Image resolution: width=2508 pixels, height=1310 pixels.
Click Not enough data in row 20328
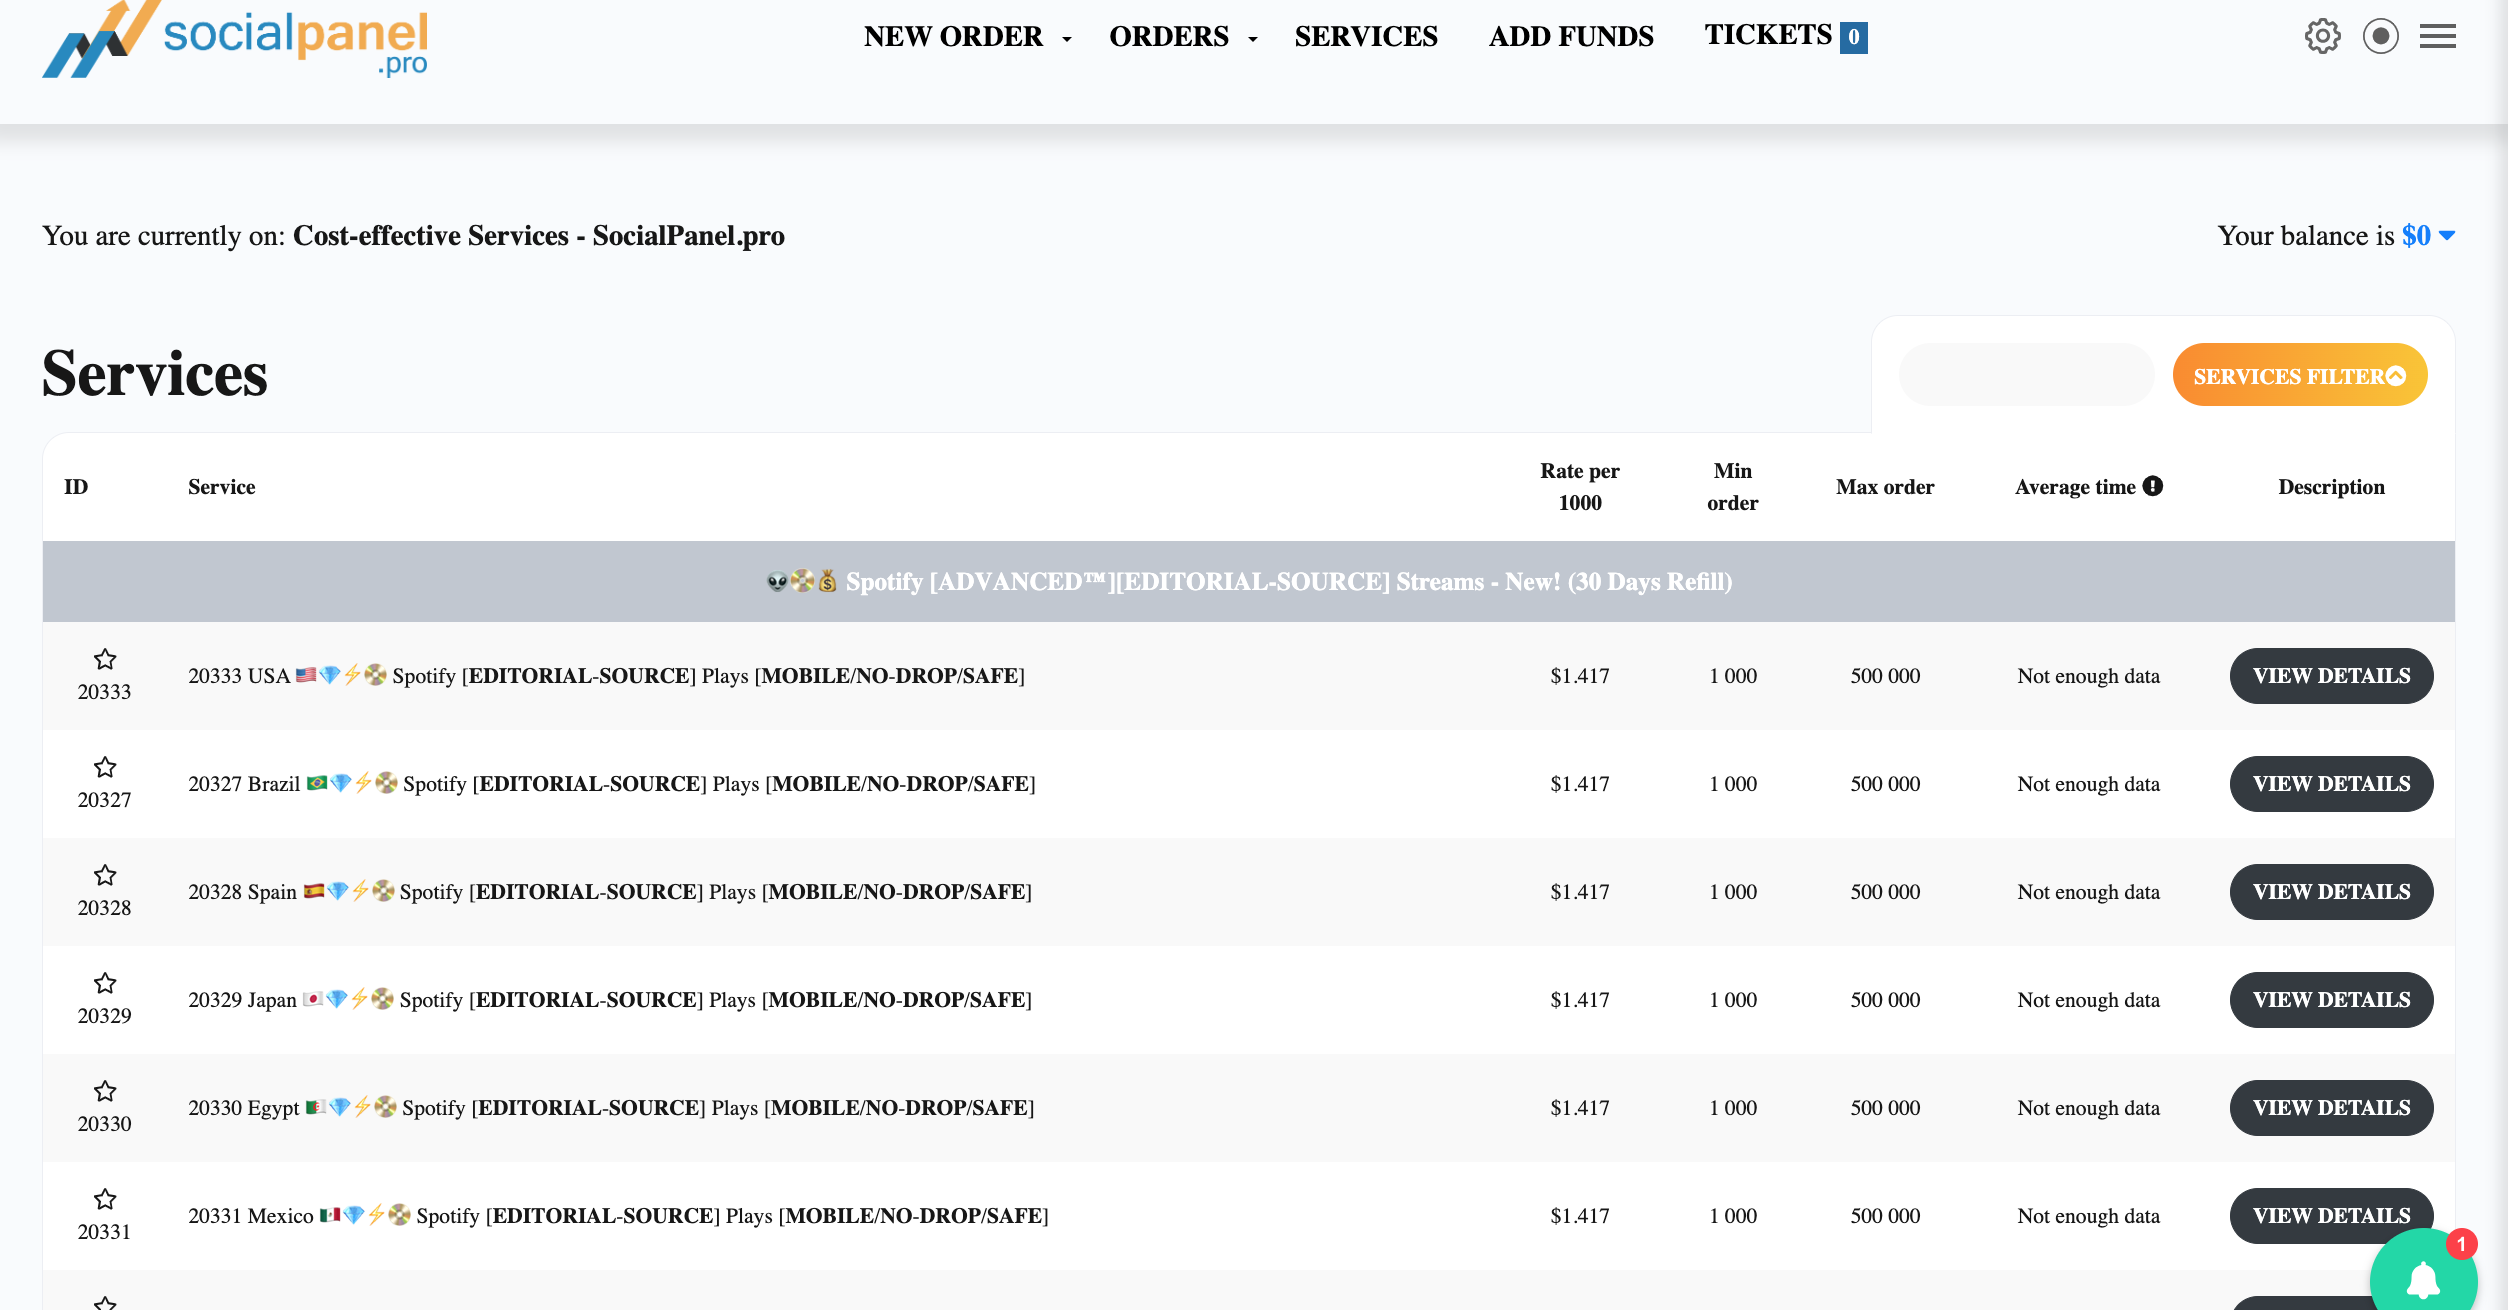coord(2088,892)
